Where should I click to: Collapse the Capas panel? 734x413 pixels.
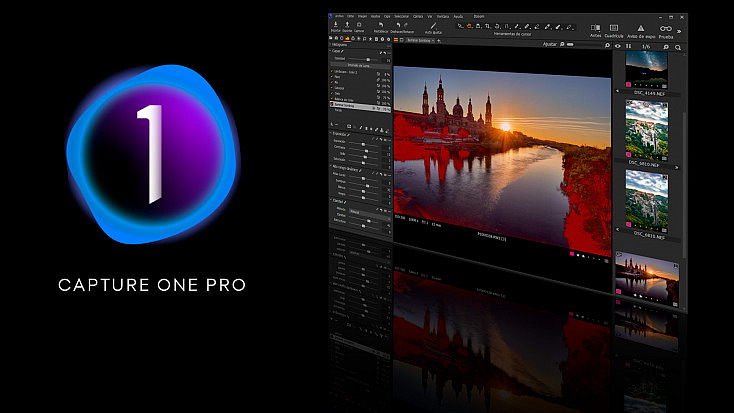(x=330, y=51)
